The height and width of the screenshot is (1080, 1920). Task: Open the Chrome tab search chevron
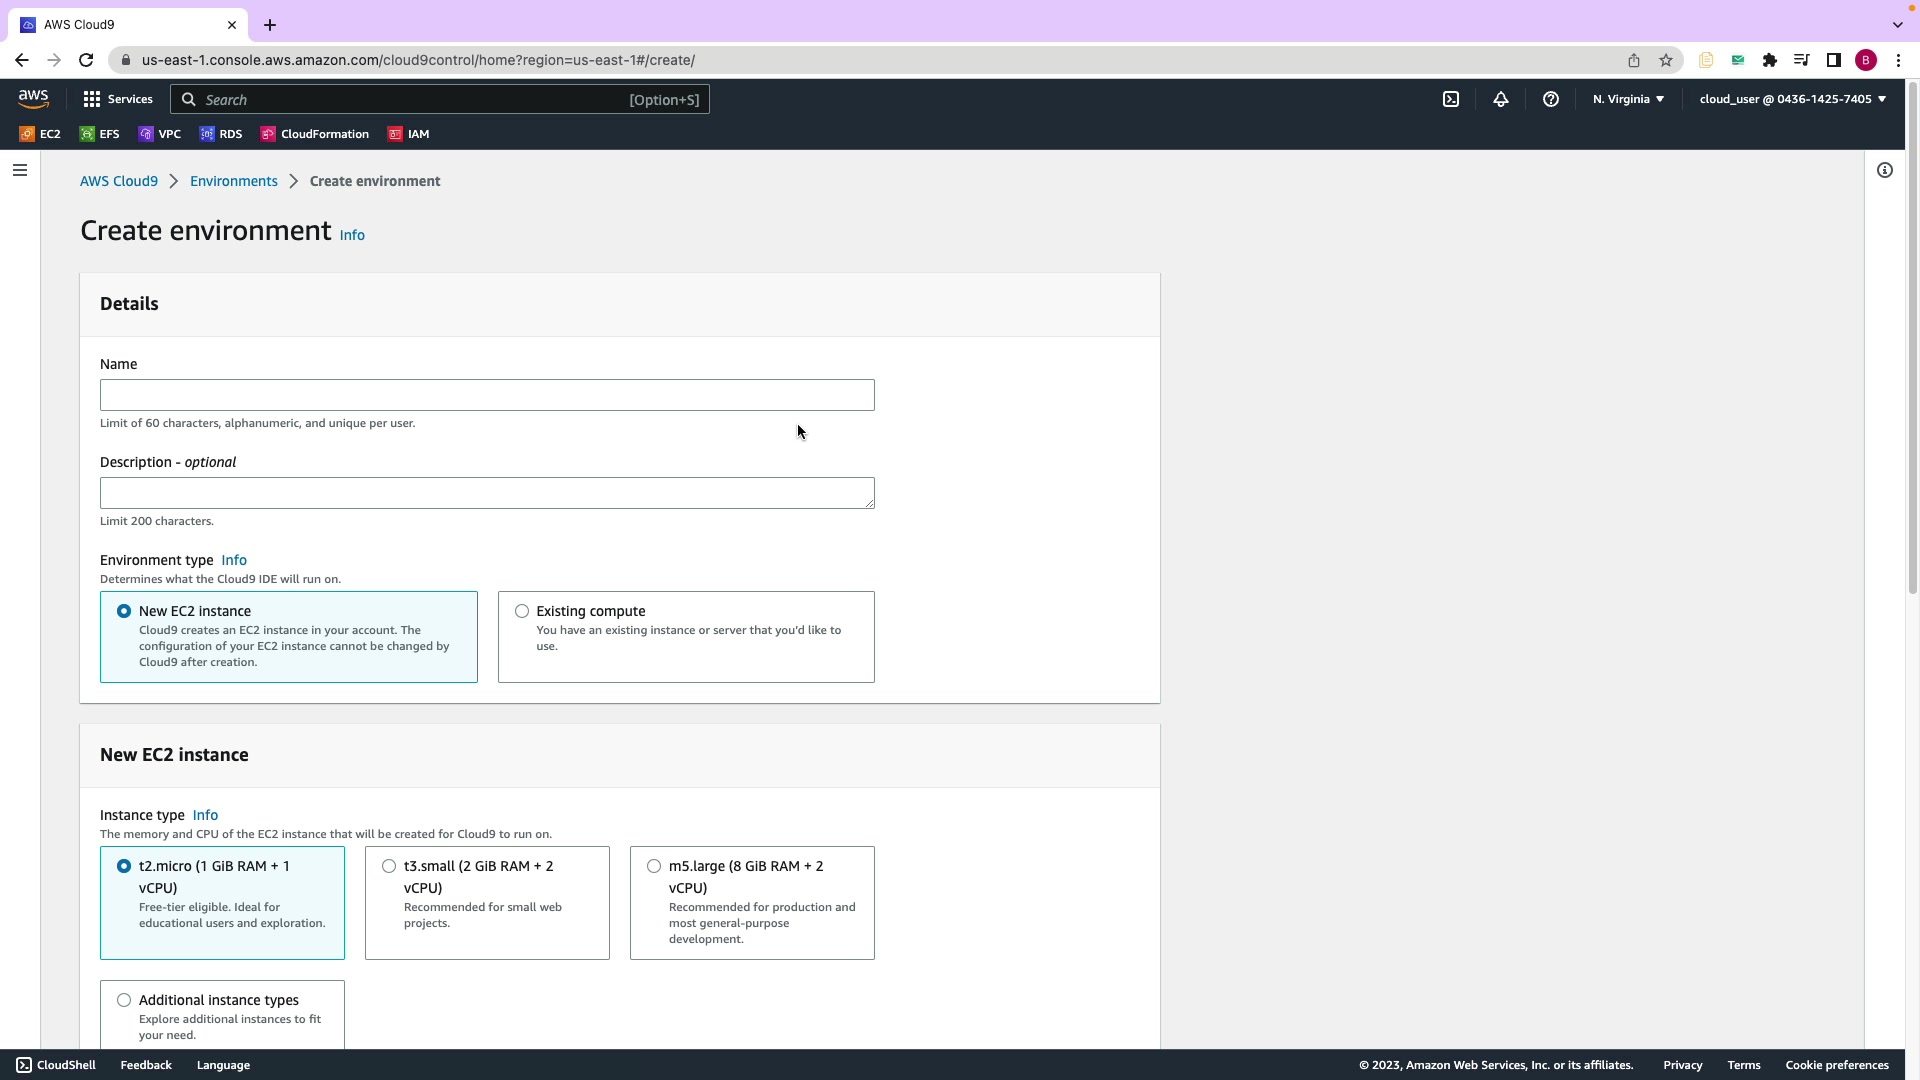tap(1897, 24)
